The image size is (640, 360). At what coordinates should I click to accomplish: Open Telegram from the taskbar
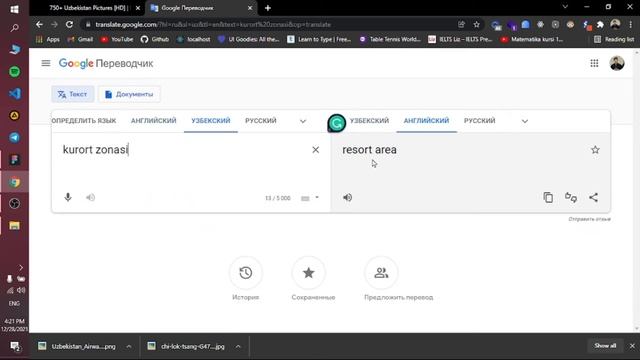(x=15, y=138)
